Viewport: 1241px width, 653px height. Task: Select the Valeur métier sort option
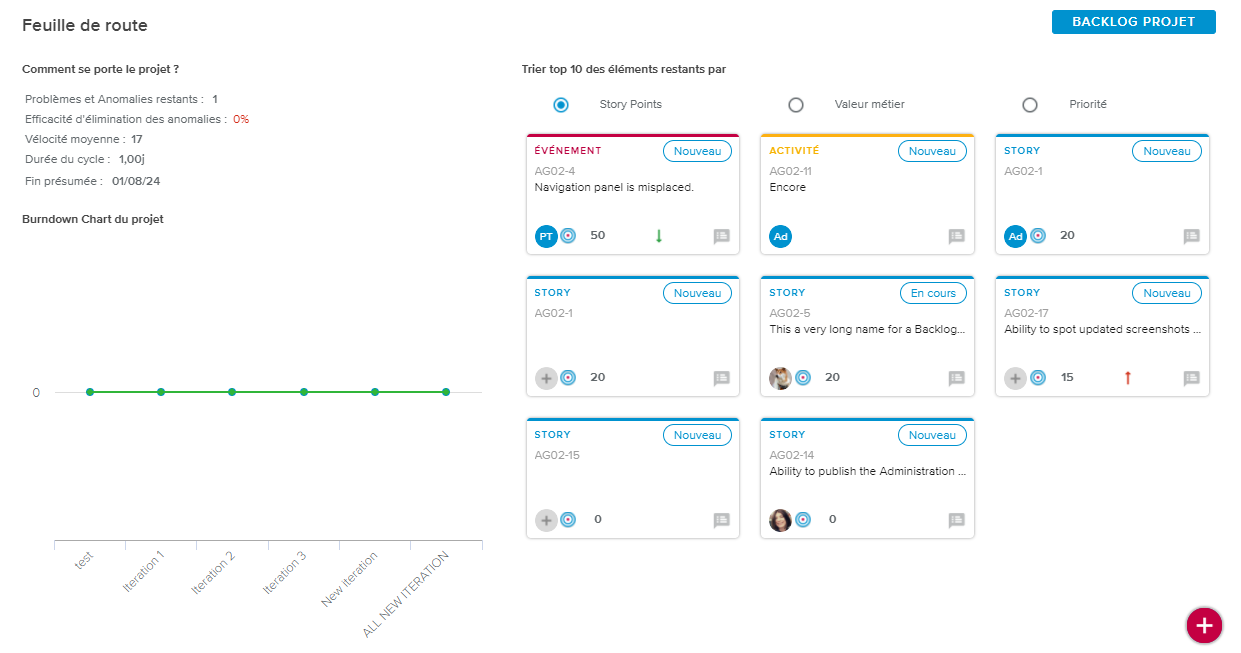click(796, 105)
